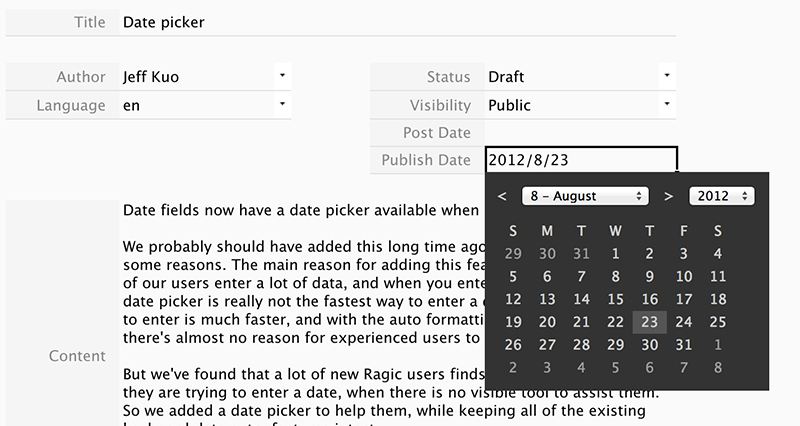Screen dimensions: 800x426
Task: Select August 1 in the calendar
Action: [x=615, y=254]
